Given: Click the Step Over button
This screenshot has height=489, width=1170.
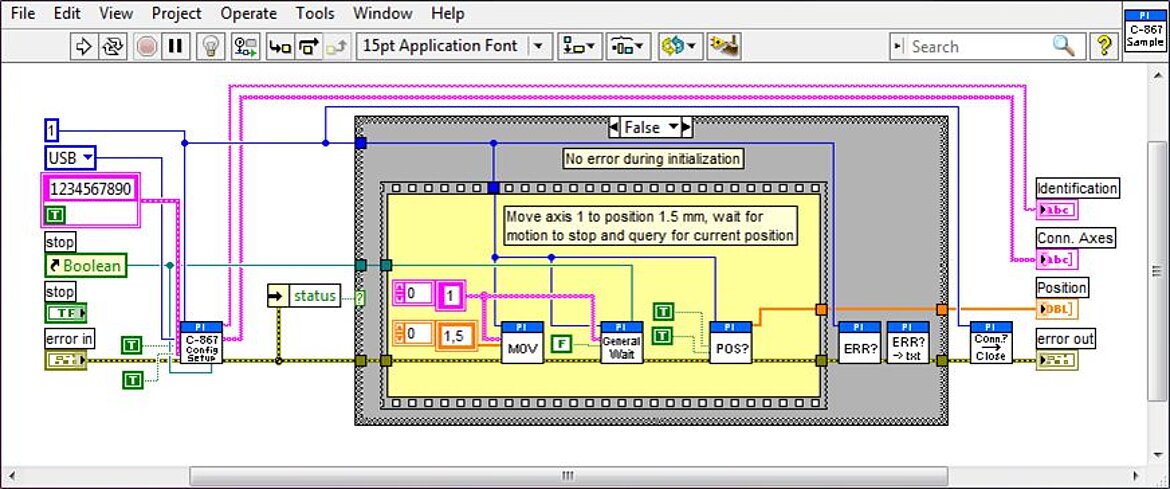Looking at the screenshot, I should (307, 46).
